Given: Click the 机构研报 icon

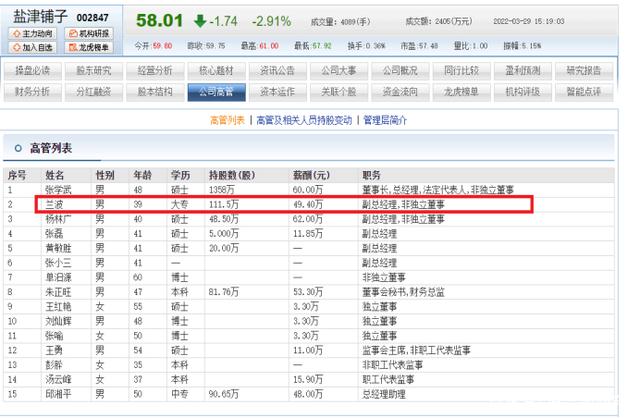Looking at the screenshot, I should tap(73, 33).
